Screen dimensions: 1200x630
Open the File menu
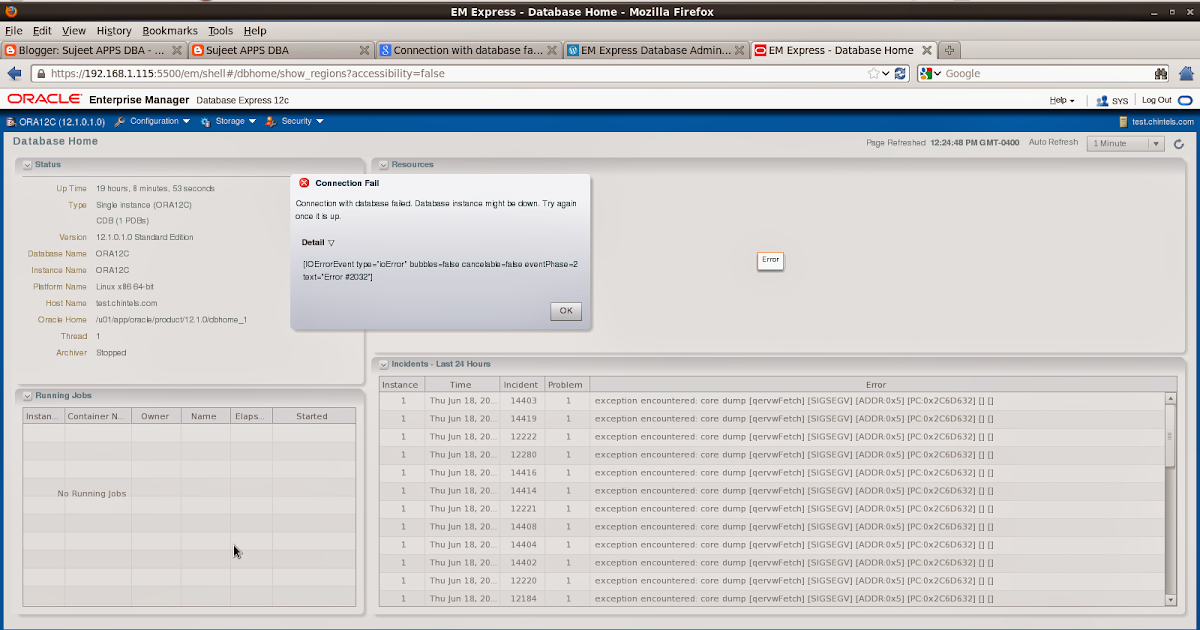(13, 31)
